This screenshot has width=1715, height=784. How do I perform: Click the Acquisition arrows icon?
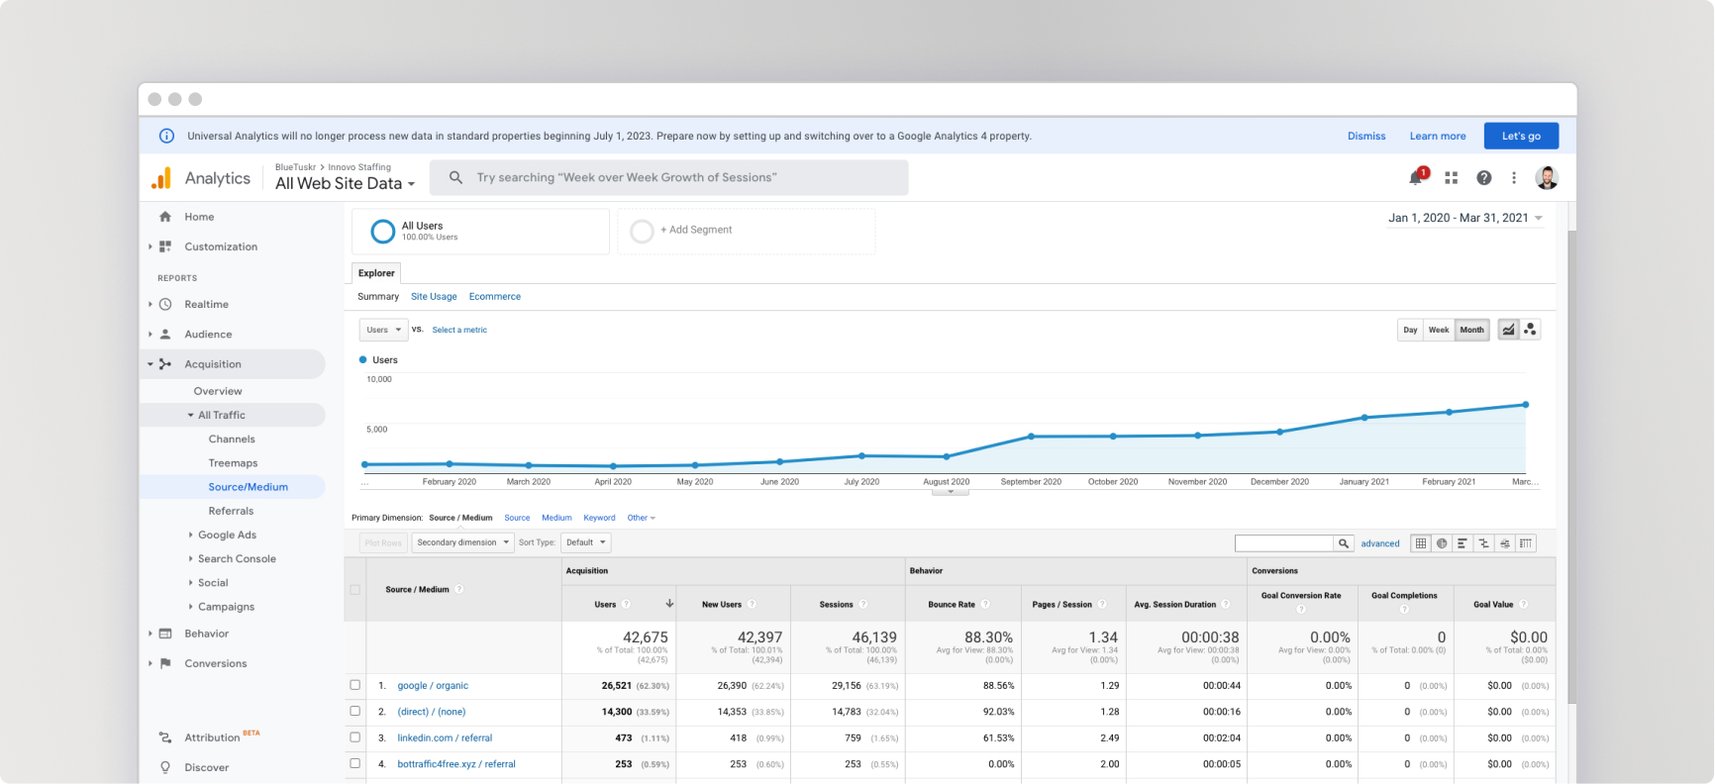point(165,364)
